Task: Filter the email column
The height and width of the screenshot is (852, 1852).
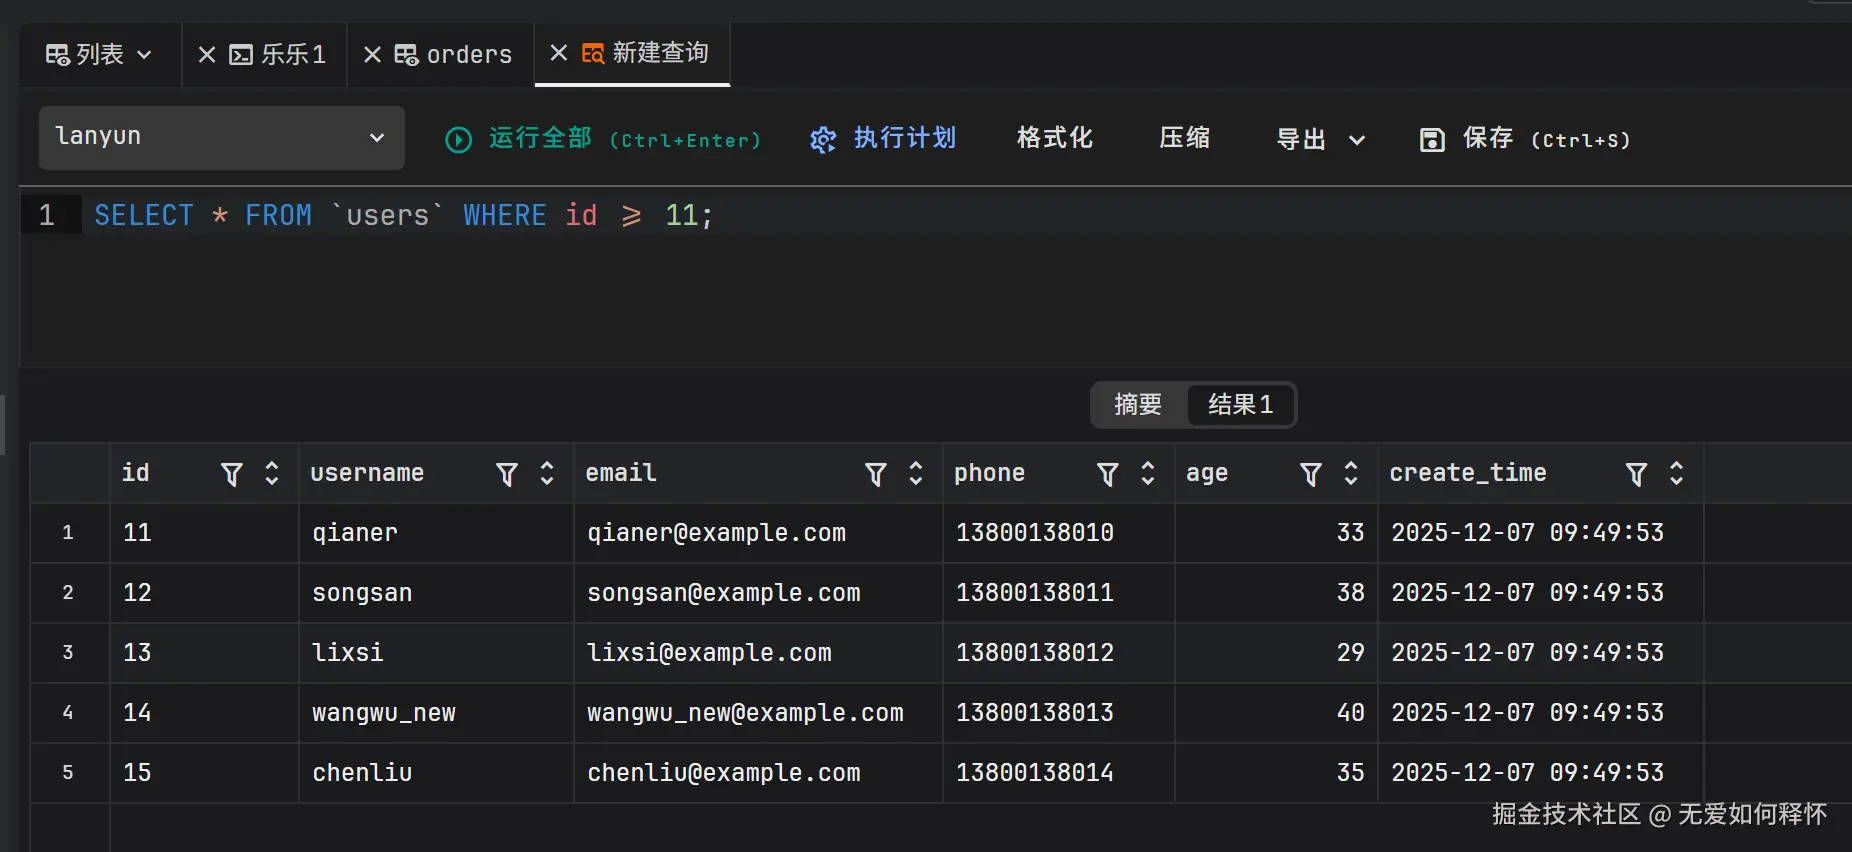Action: (x=876, y=474)
